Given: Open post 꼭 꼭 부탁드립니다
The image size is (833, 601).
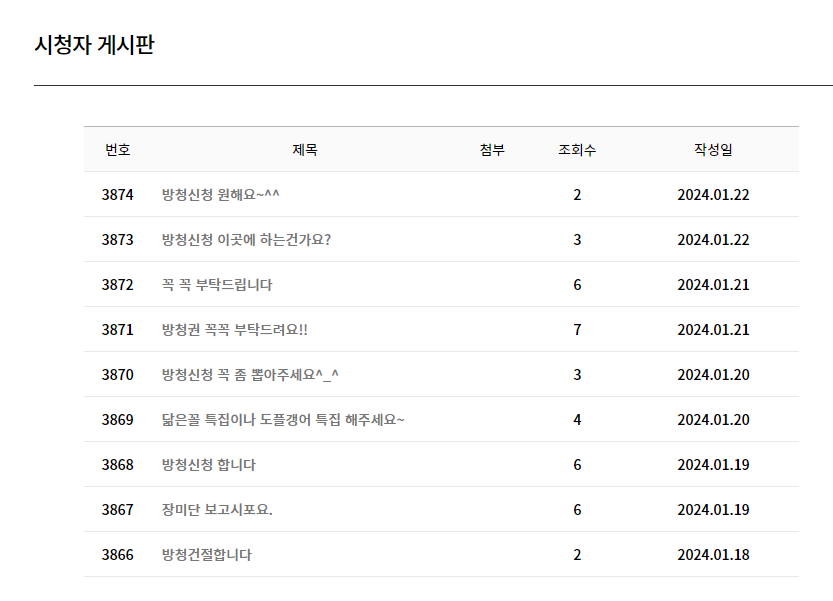Looking at the screenshot, I should point(217,285).
